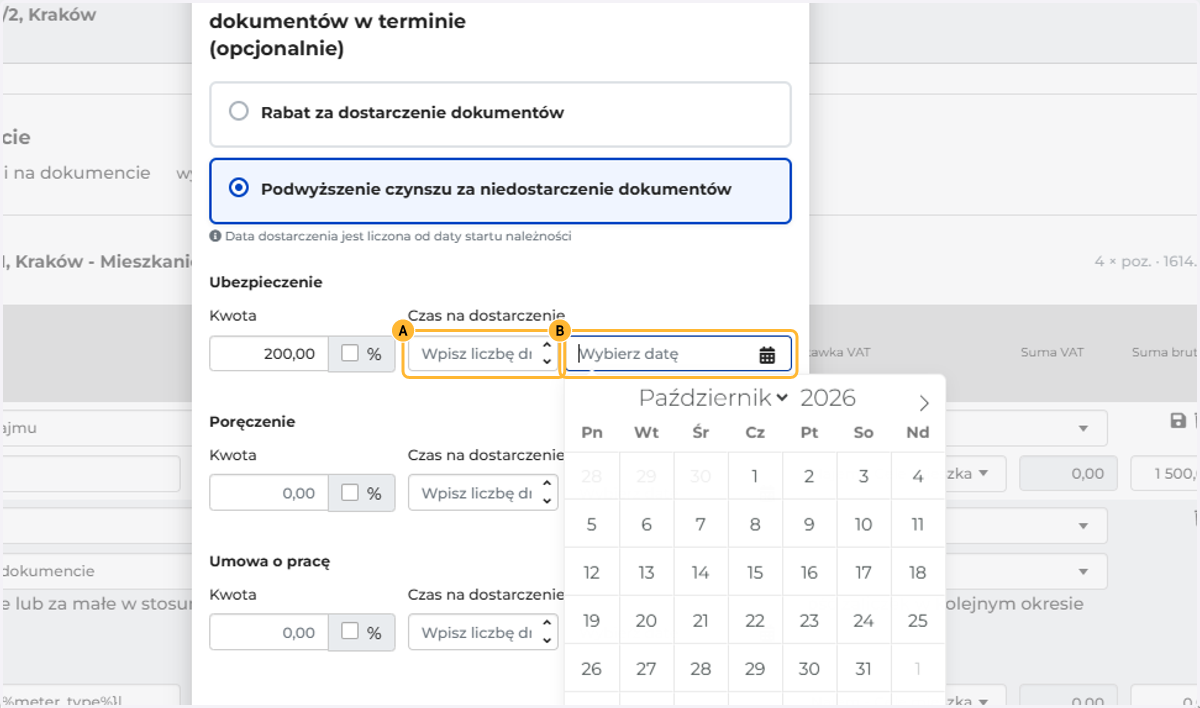Pick October 23 in the calendar
Image resolution: width=1200 pixels, height=708 pixels.
coord(809,621)
